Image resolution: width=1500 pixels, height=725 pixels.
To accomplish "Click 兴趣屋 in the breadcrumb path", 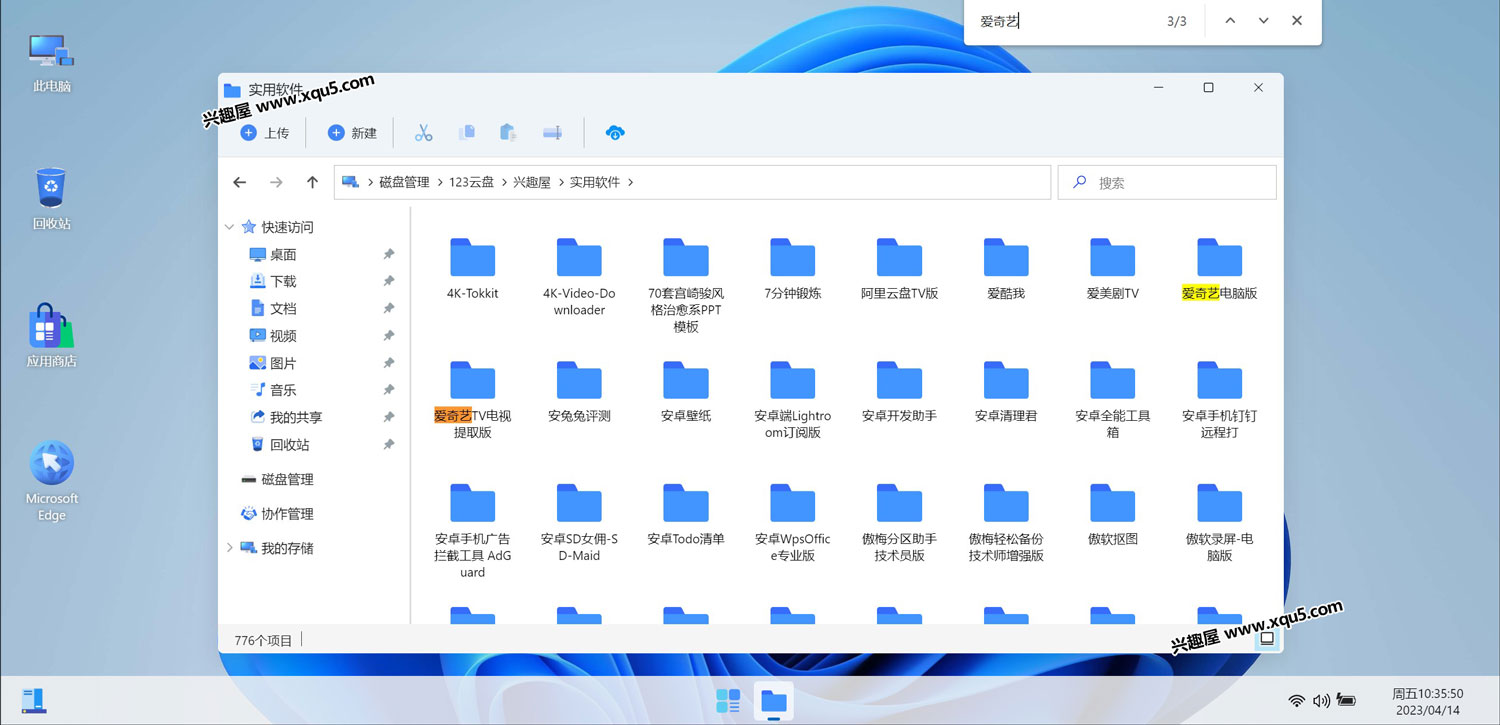I will [532, 182].
